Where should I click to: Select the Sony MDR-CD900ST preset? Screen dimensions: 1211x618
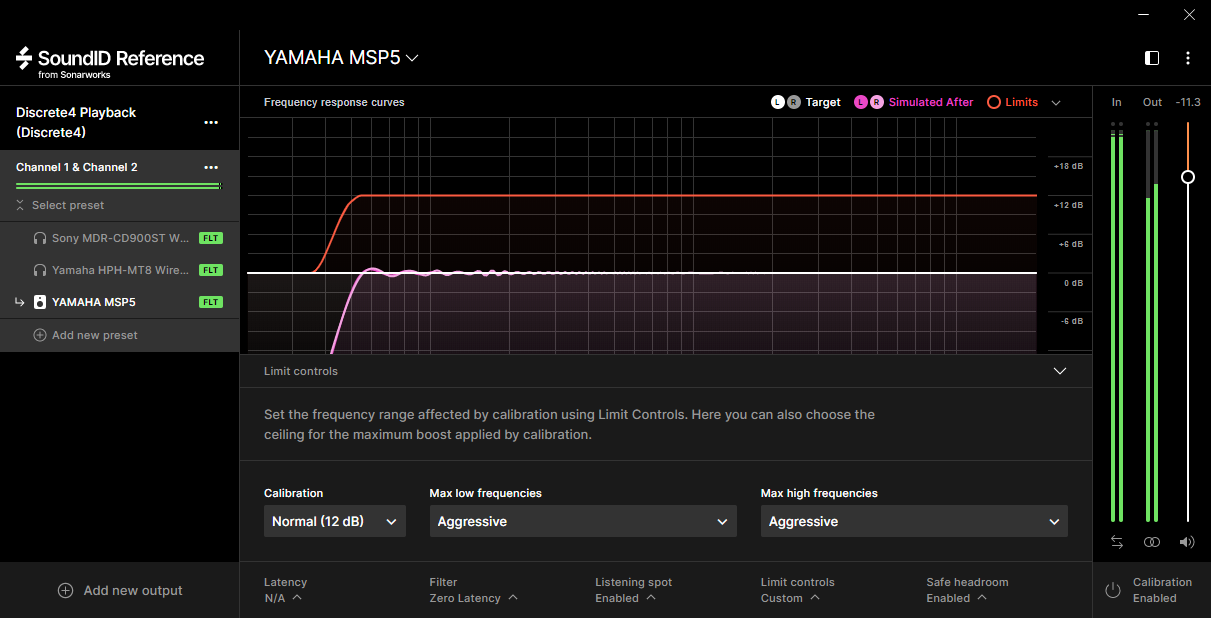click(x=120, y=239)
